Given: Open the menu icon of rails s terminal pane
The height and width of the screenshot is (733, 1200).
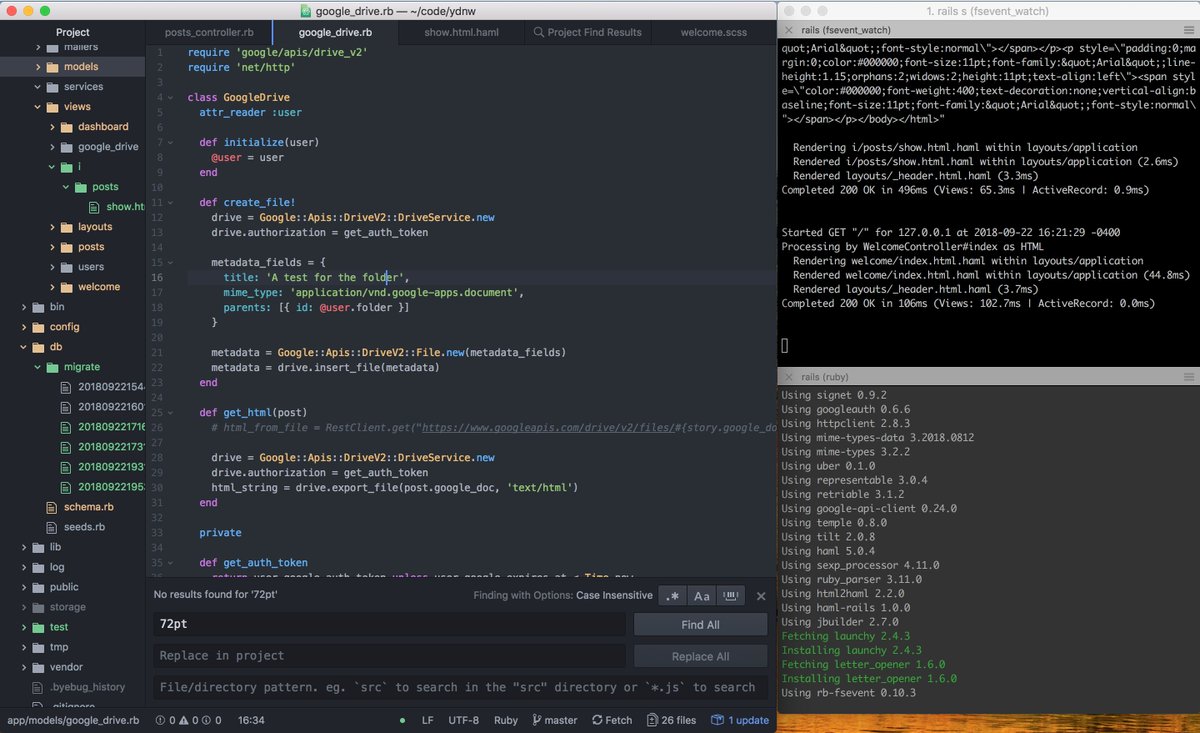Looking at the screenshot, I should pyautogui.click(x=1188, y=31).
